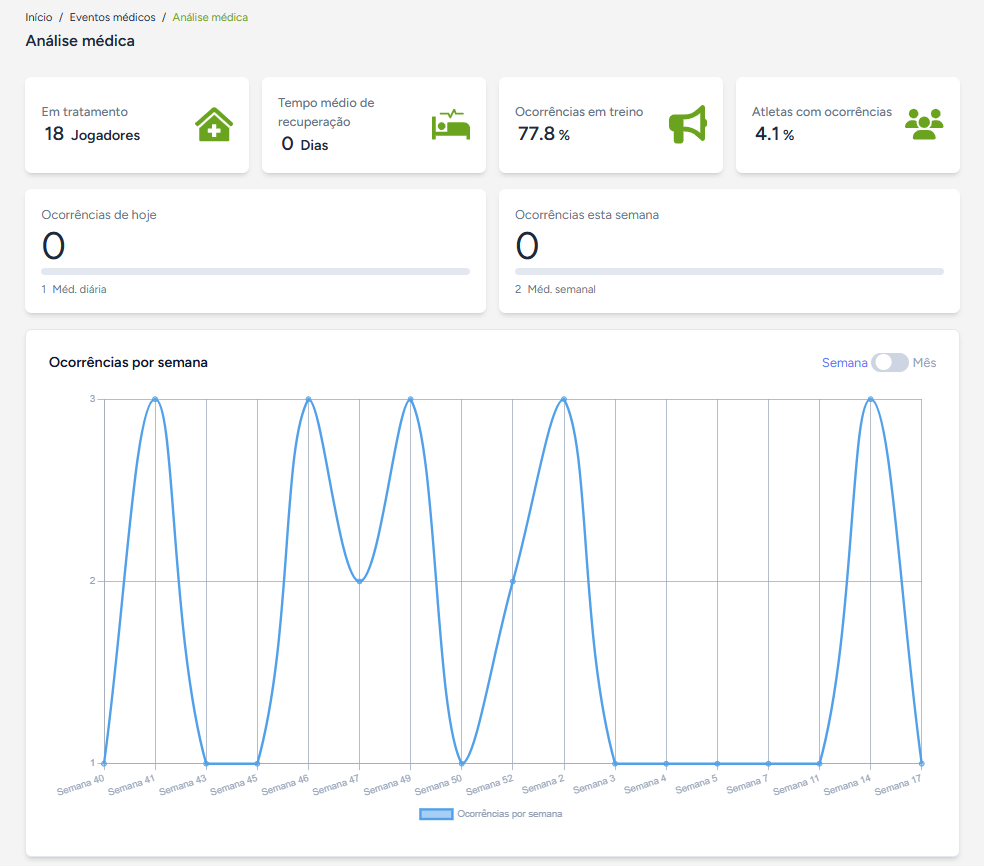The image size is (984, 866).
Task: Toggle the Semana/Mês chart switch
Action: tap(889, 363)
